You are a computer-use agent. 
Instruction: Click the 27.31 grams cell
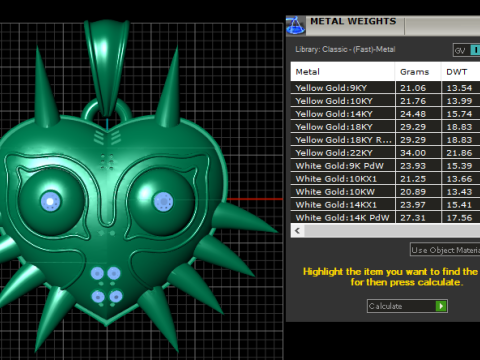(x=418, y=217)
